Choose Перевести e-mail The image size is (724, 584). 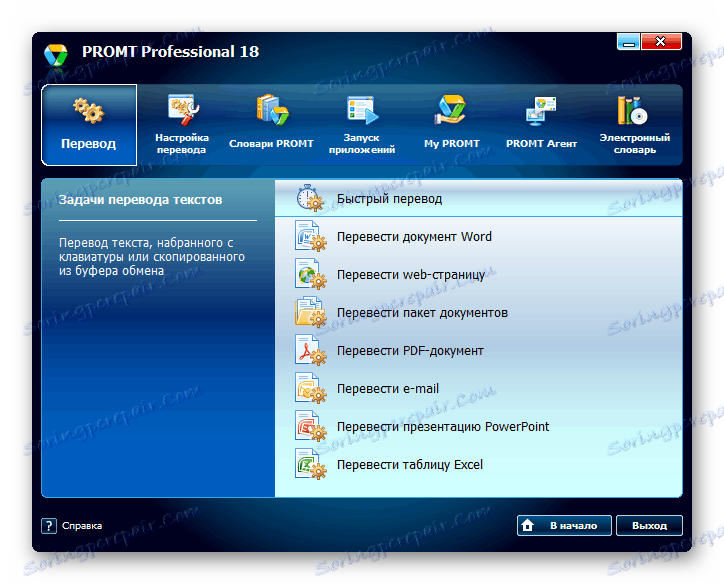point(478,388)
